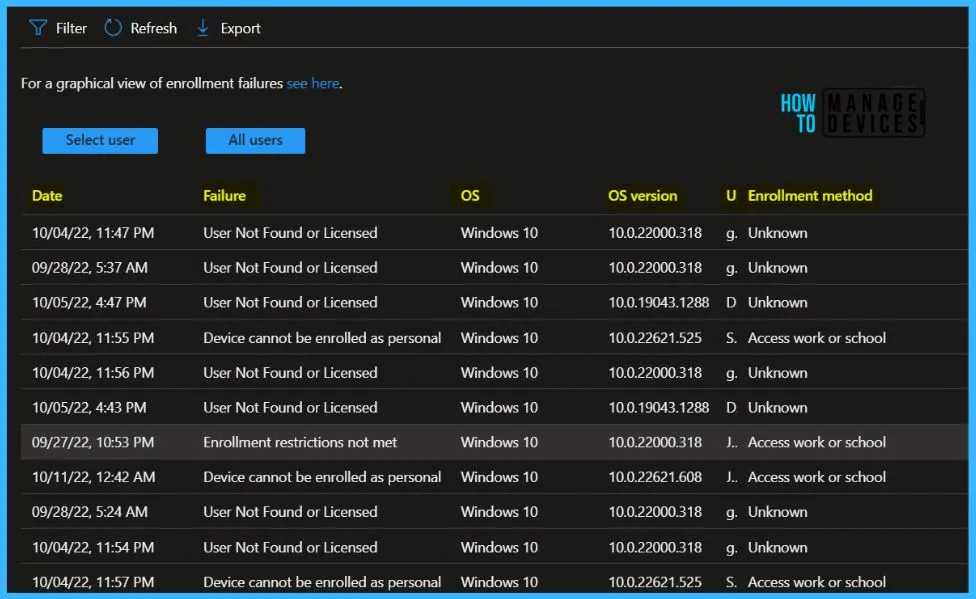This screenshot has width=976, height=599.
Task: Select row dated 09/28/22, 5:37 AM
Action: coord(494,268)
